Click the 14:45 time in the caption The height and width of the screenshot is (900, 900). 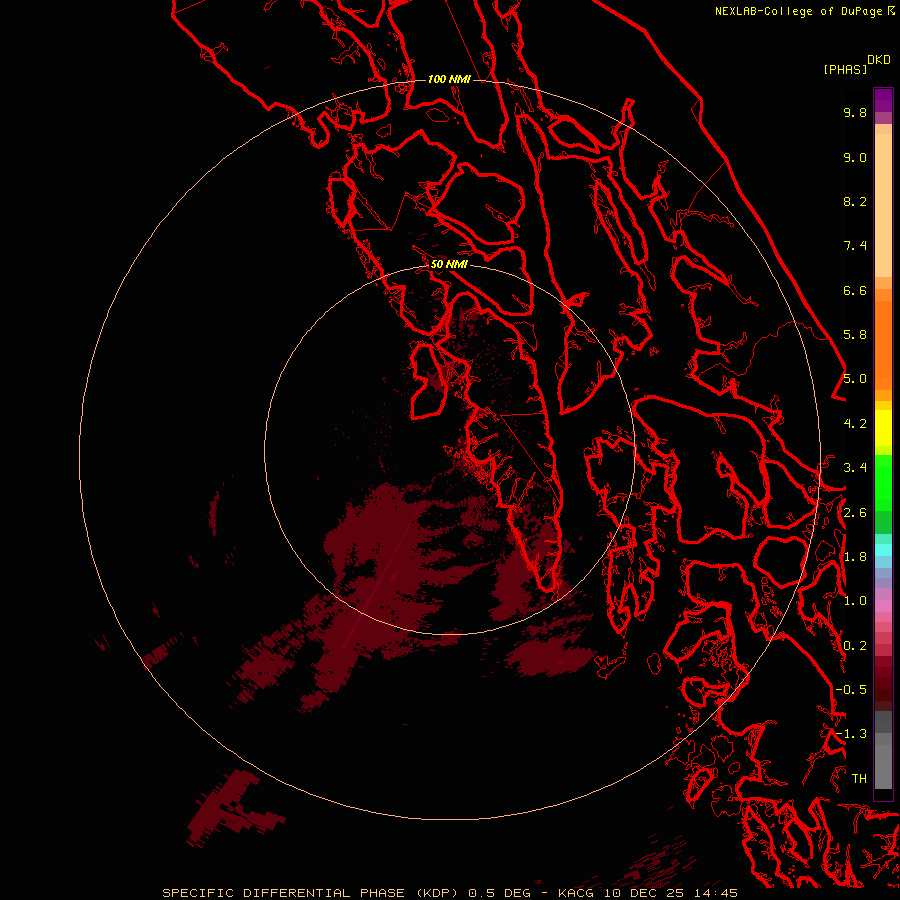(x=715, y=893)
